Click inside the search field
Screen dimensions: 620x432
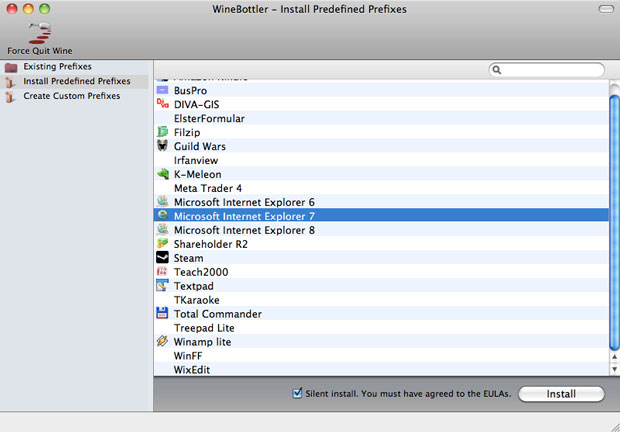pos(546,70)
